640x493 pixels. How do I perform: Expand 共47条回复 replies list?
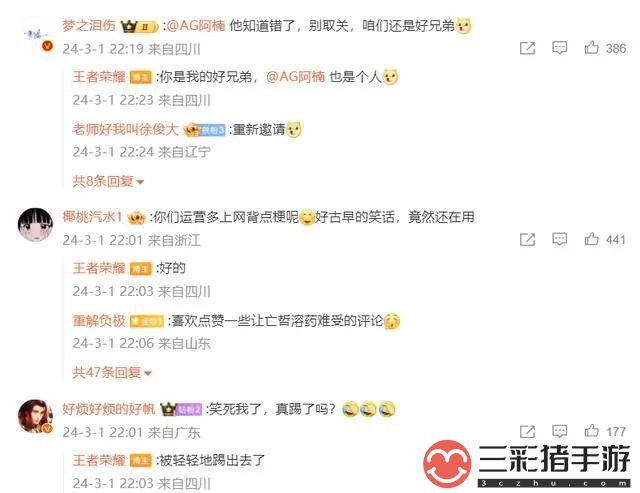click(112, 372)
